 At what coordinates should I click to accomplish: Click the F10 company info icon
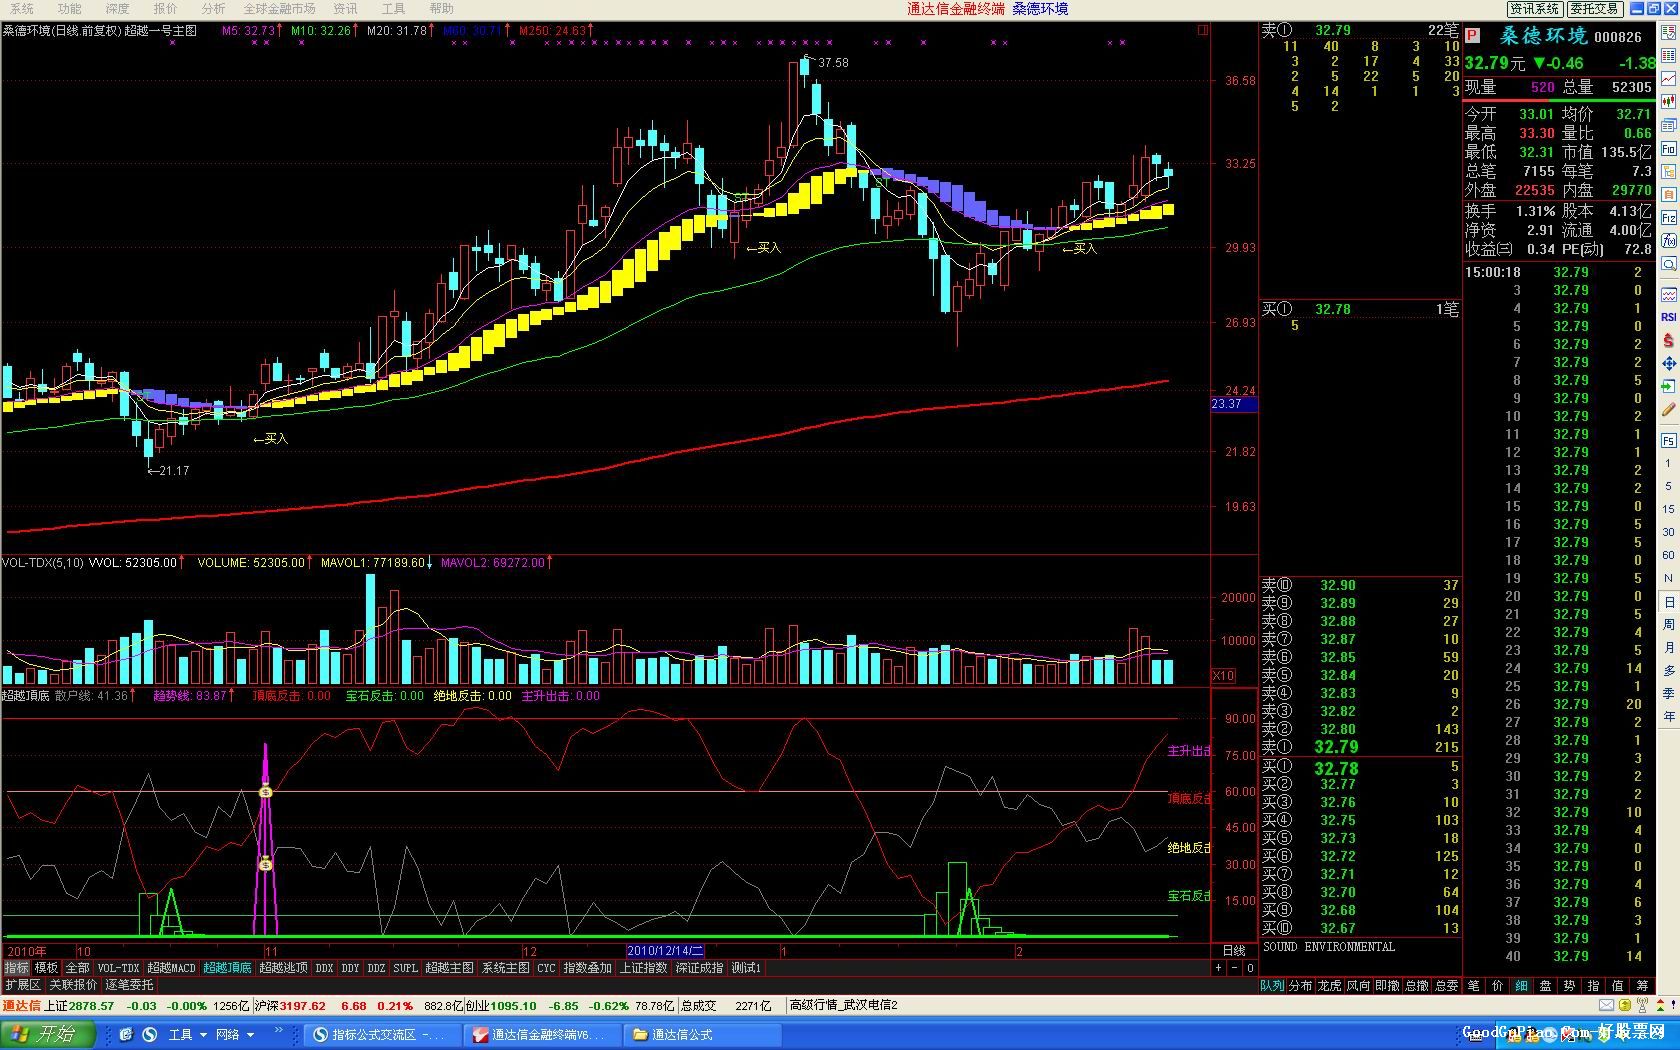click(1668, 148)
